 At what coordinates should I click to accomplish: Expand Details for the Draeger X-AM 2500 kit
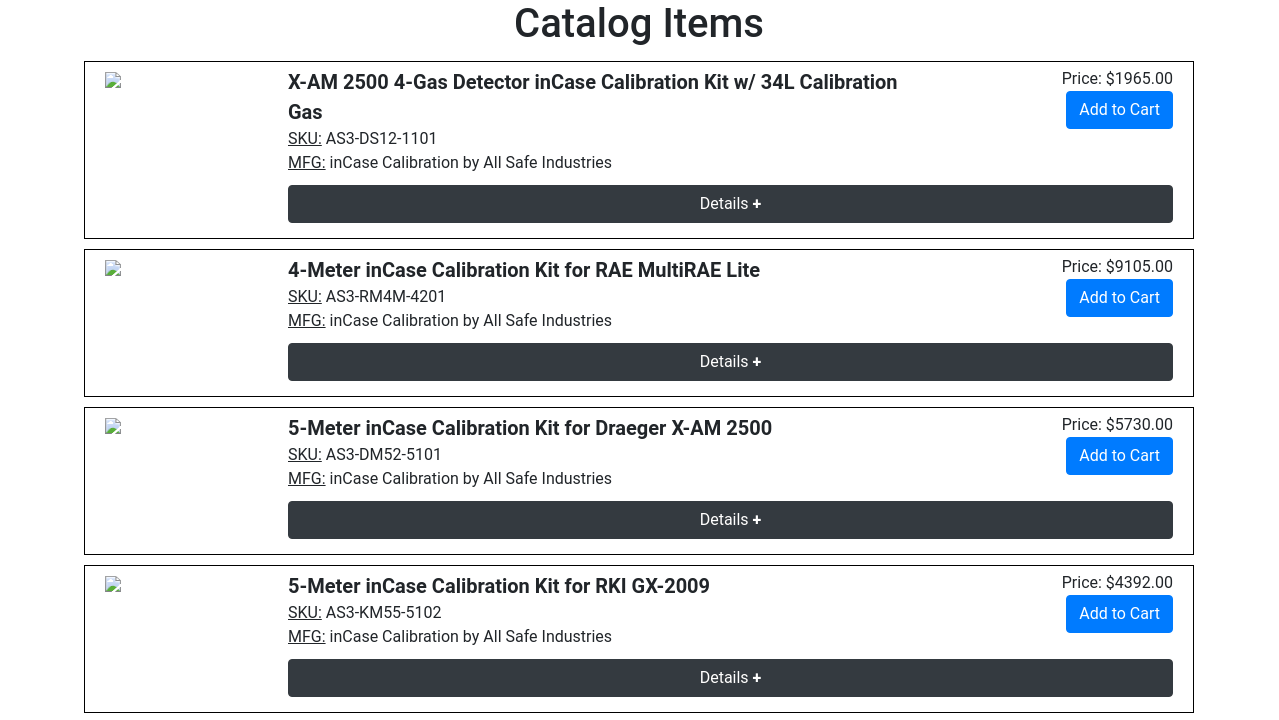(729, 520)
